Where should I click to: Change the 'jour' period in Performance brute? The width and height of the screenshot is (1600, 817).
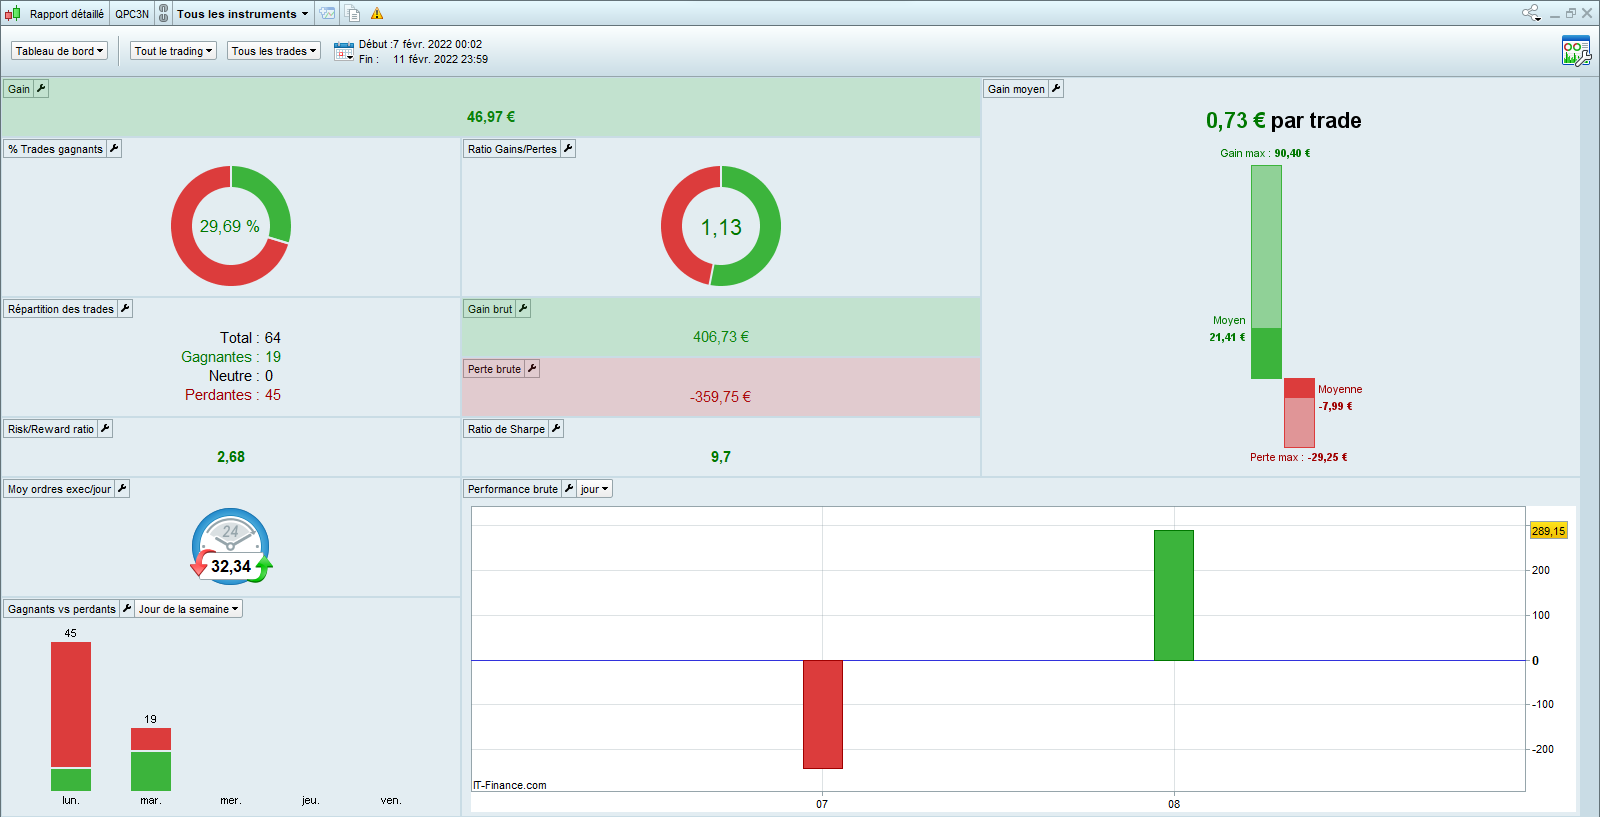tap(594, 489)
